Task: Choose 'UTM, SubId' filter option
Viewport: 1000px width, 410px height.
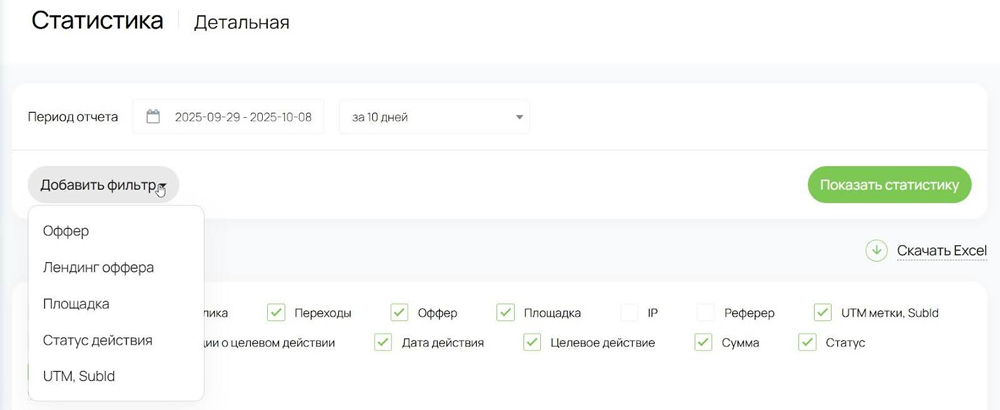Action: point(79,376)
